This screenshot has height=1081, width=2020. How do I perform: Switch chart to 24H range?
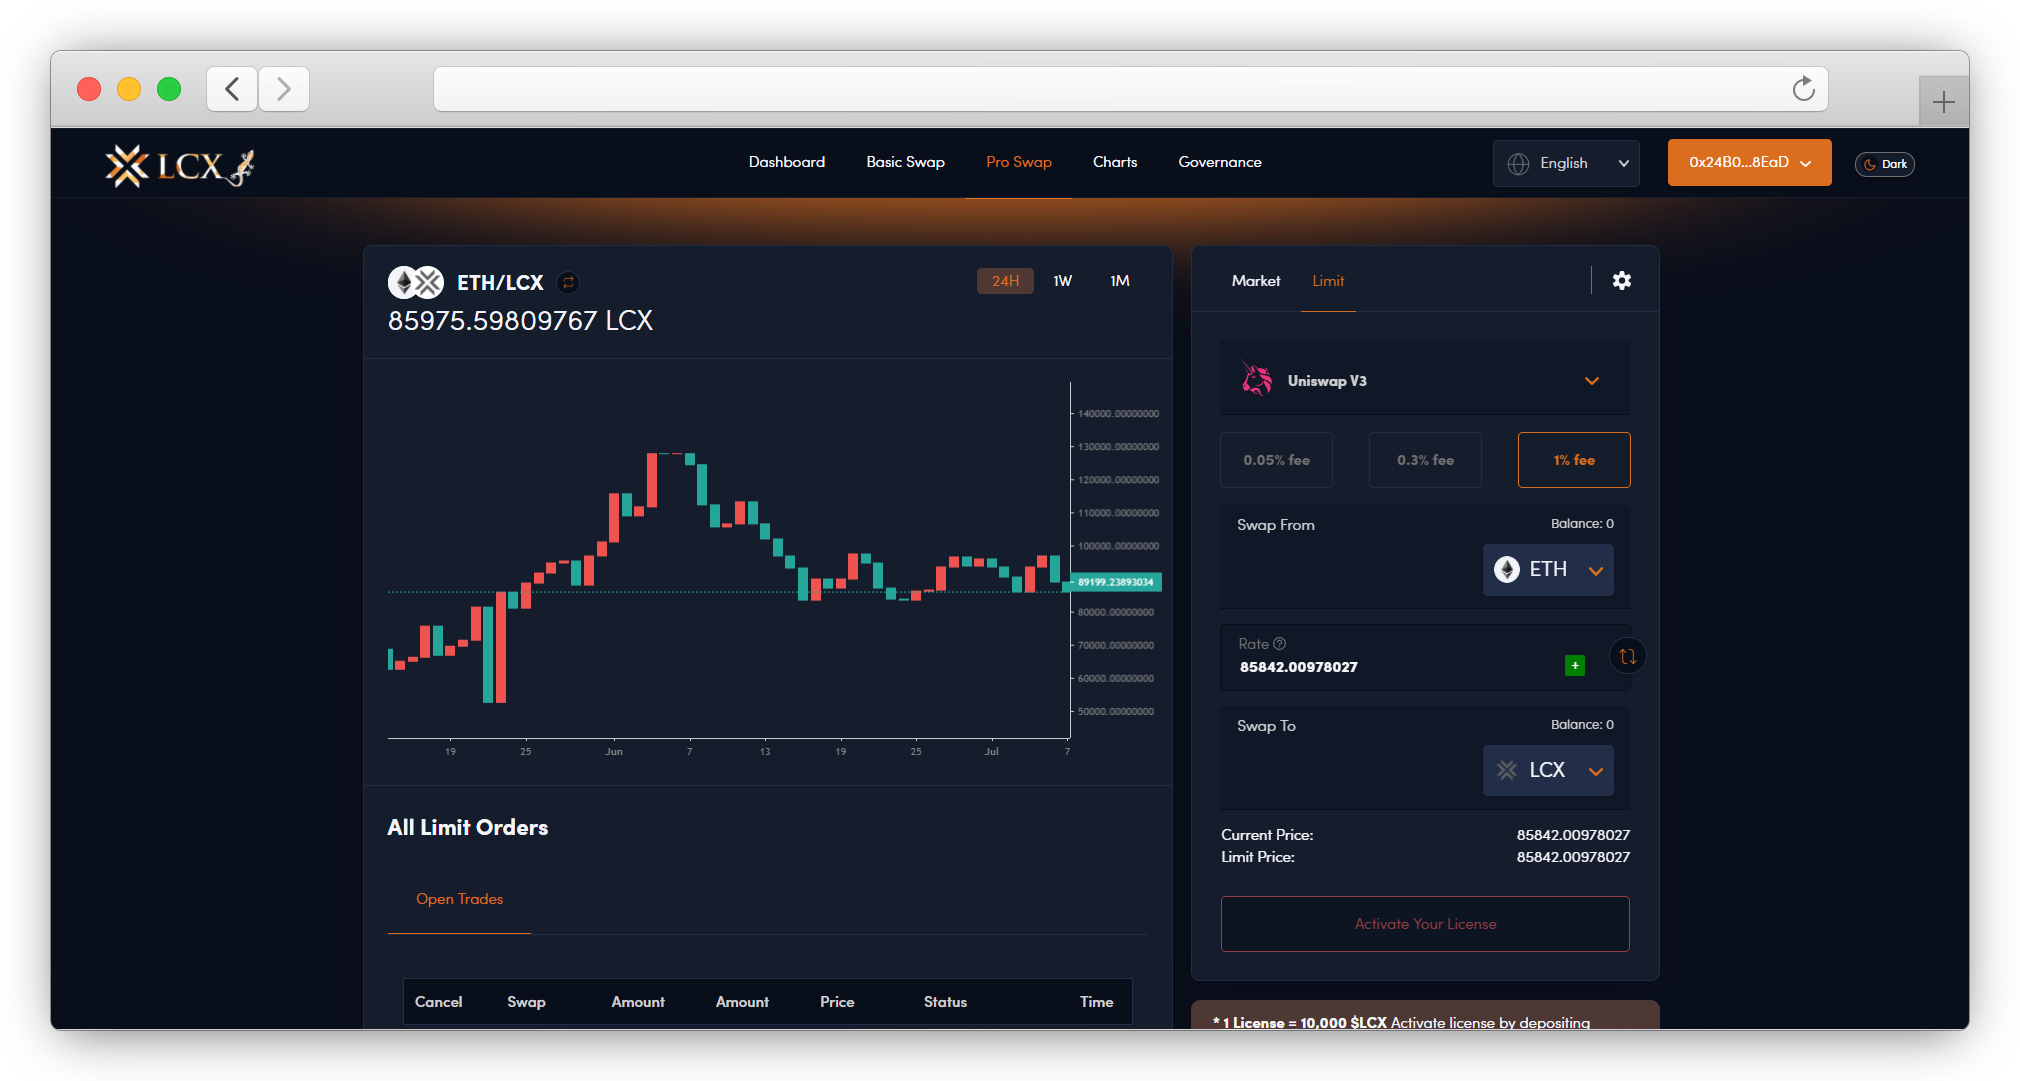click(1005, 281)
